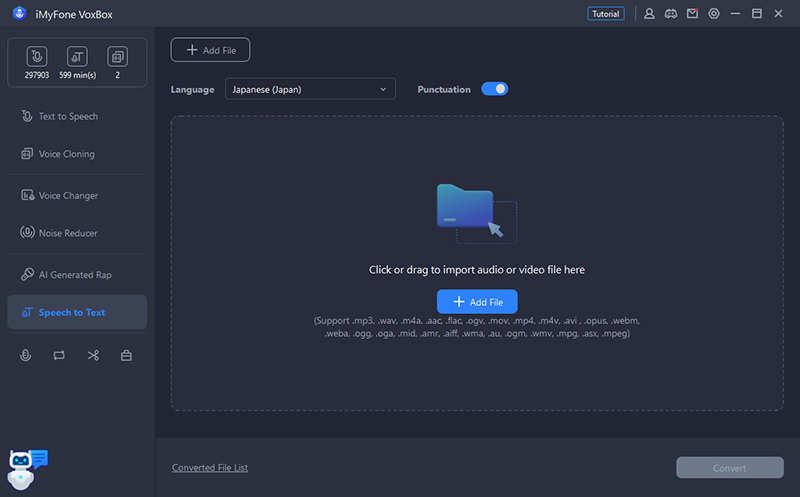
Task: Click the character count icon above 297903
Action: [37, 57]
